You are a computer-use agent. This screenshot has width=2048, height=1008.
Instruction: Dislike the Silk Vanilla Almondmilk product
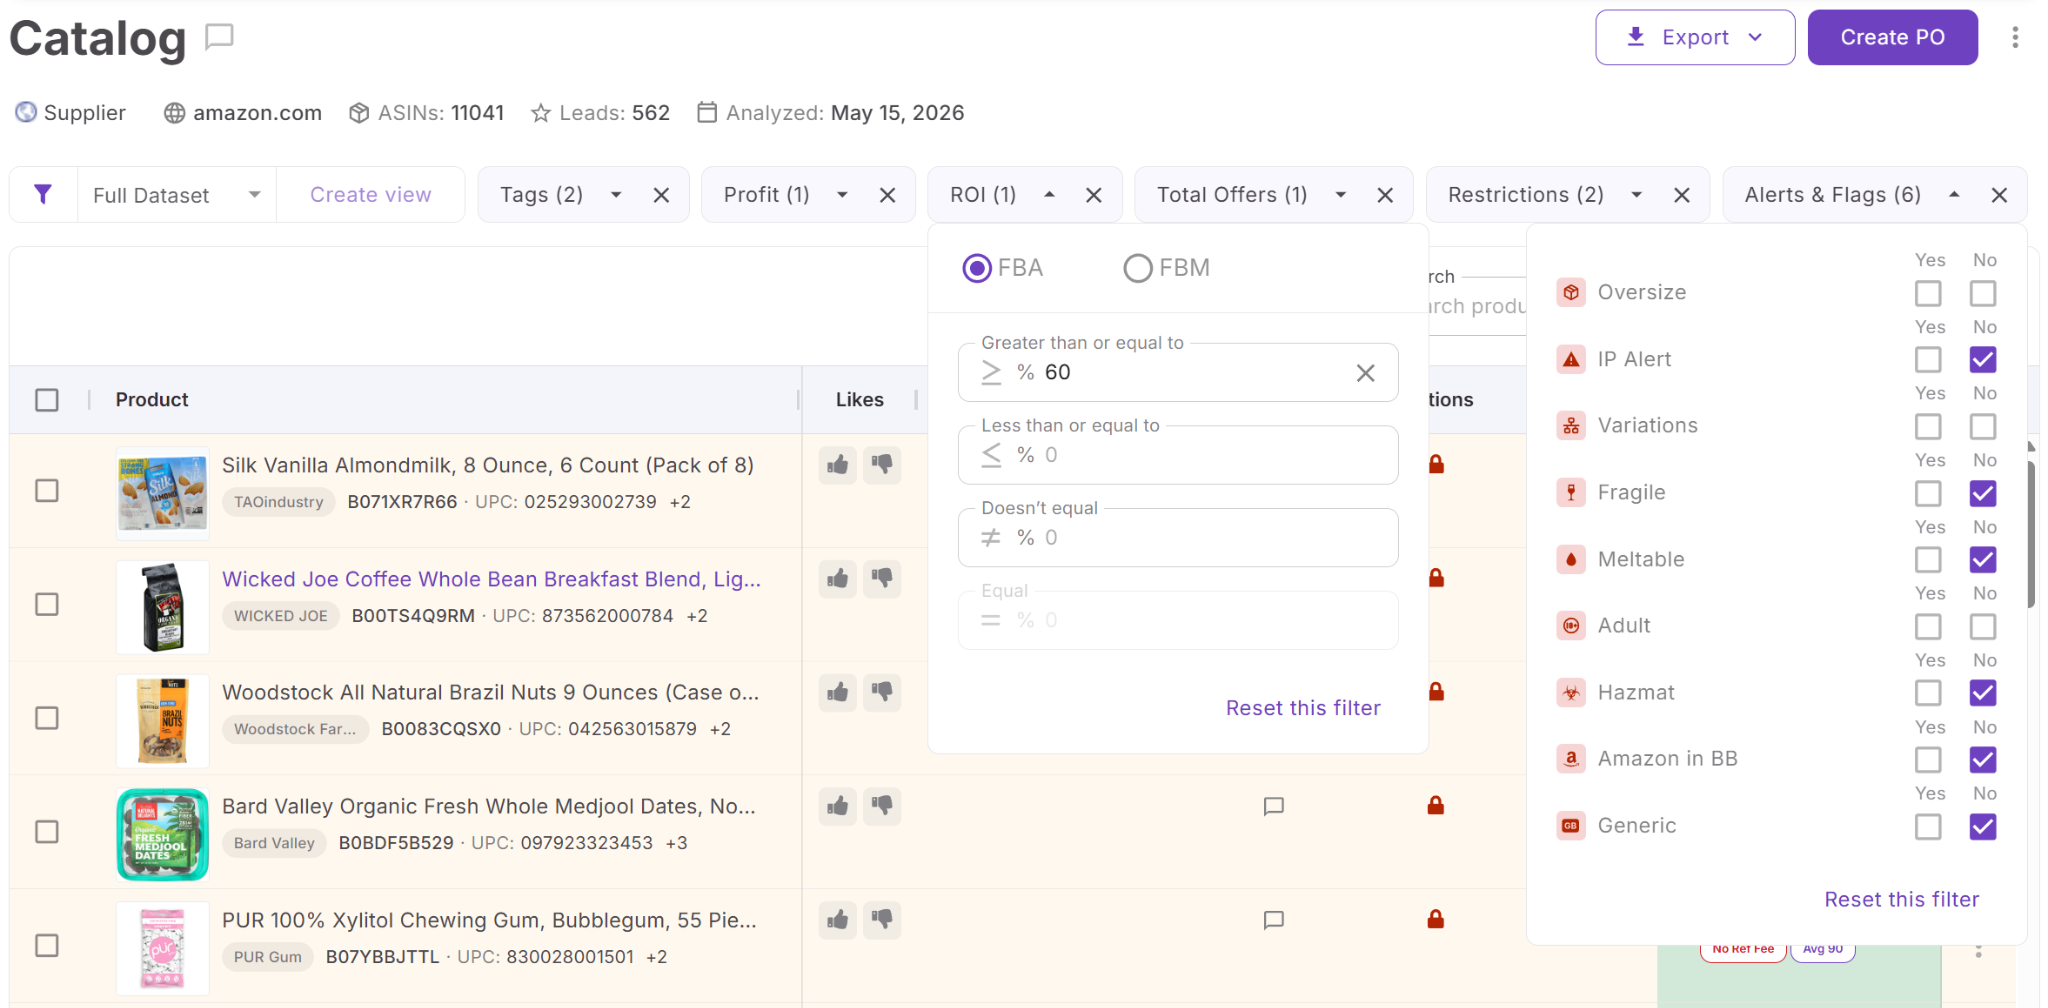tap(882, 465)
